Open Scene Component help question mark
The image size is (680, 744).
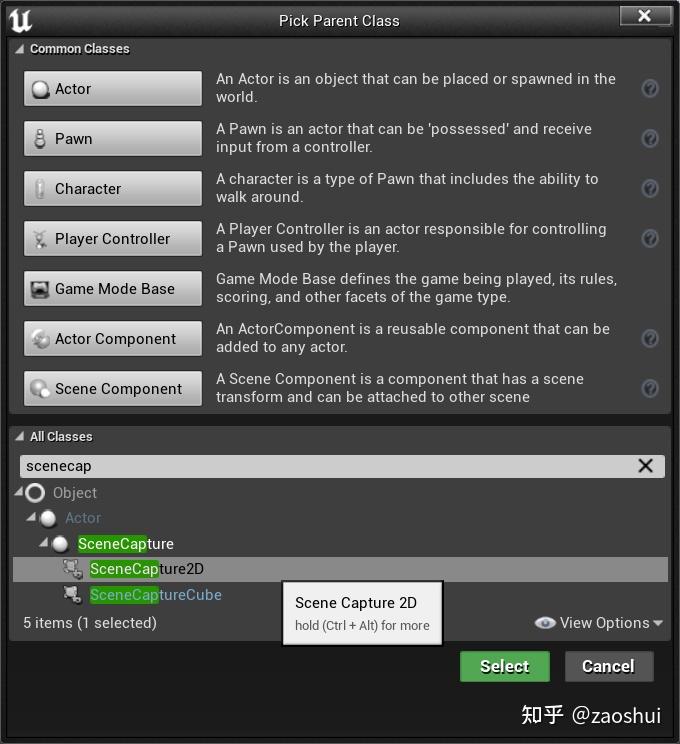pos(649,389)
